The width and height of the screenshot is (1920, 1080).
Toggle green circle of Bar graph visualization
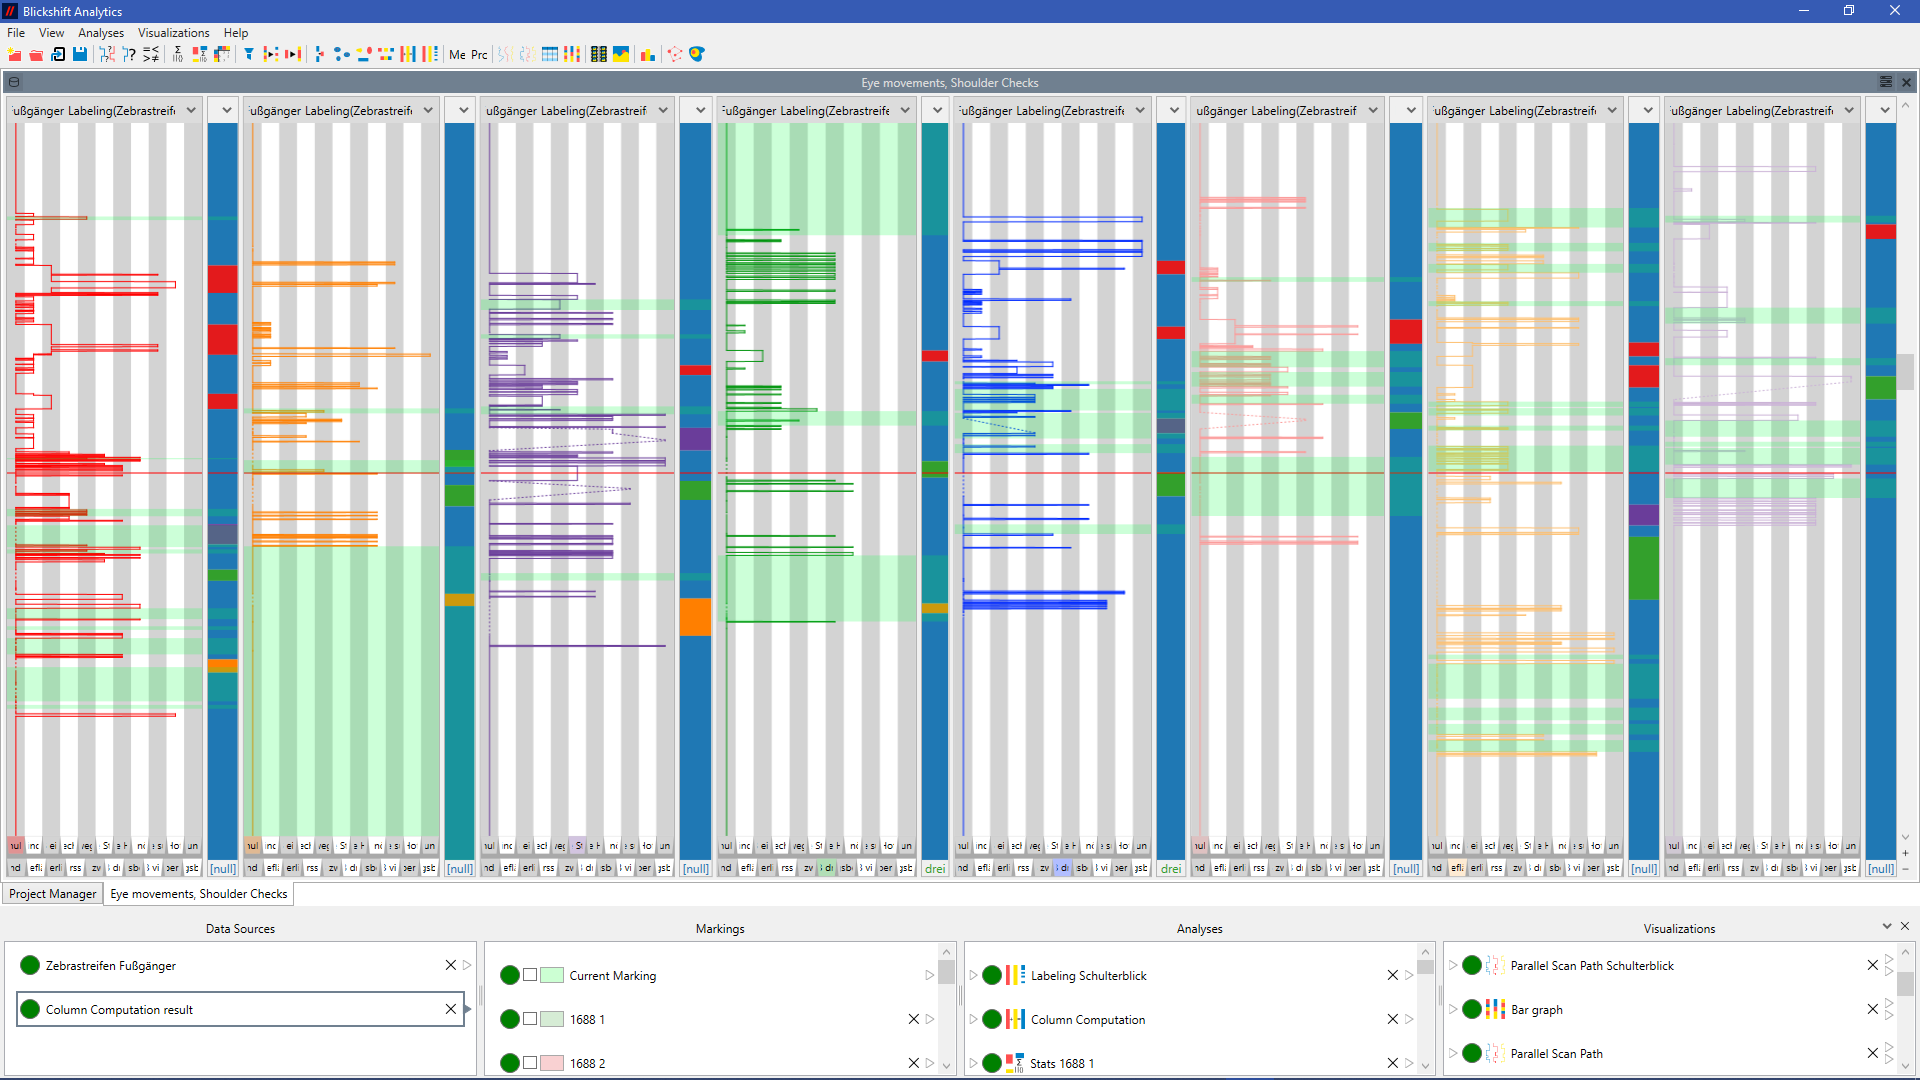(x=1472, y=1009)
